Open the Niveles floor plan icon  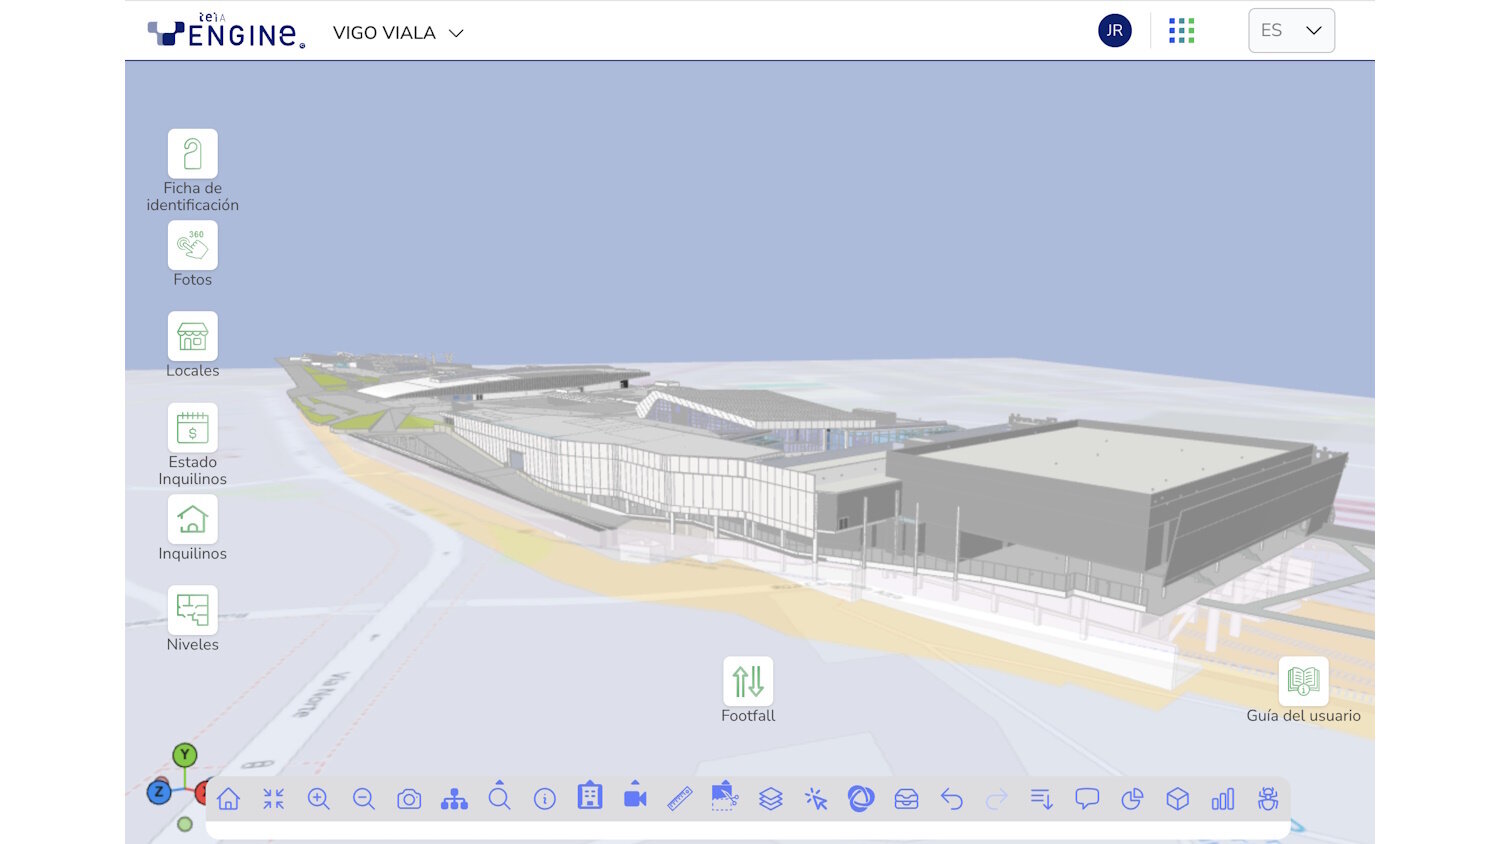pyautogui.click(x=192, y=610)
